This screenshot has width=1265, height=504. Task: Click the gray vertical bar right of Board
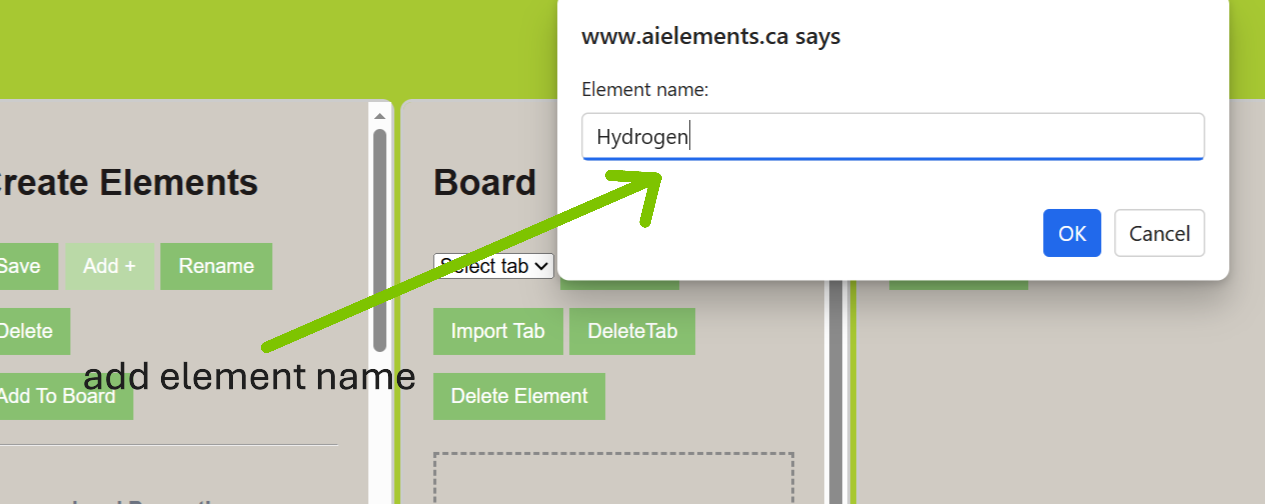pyautogui.click(x=836, y=400)
